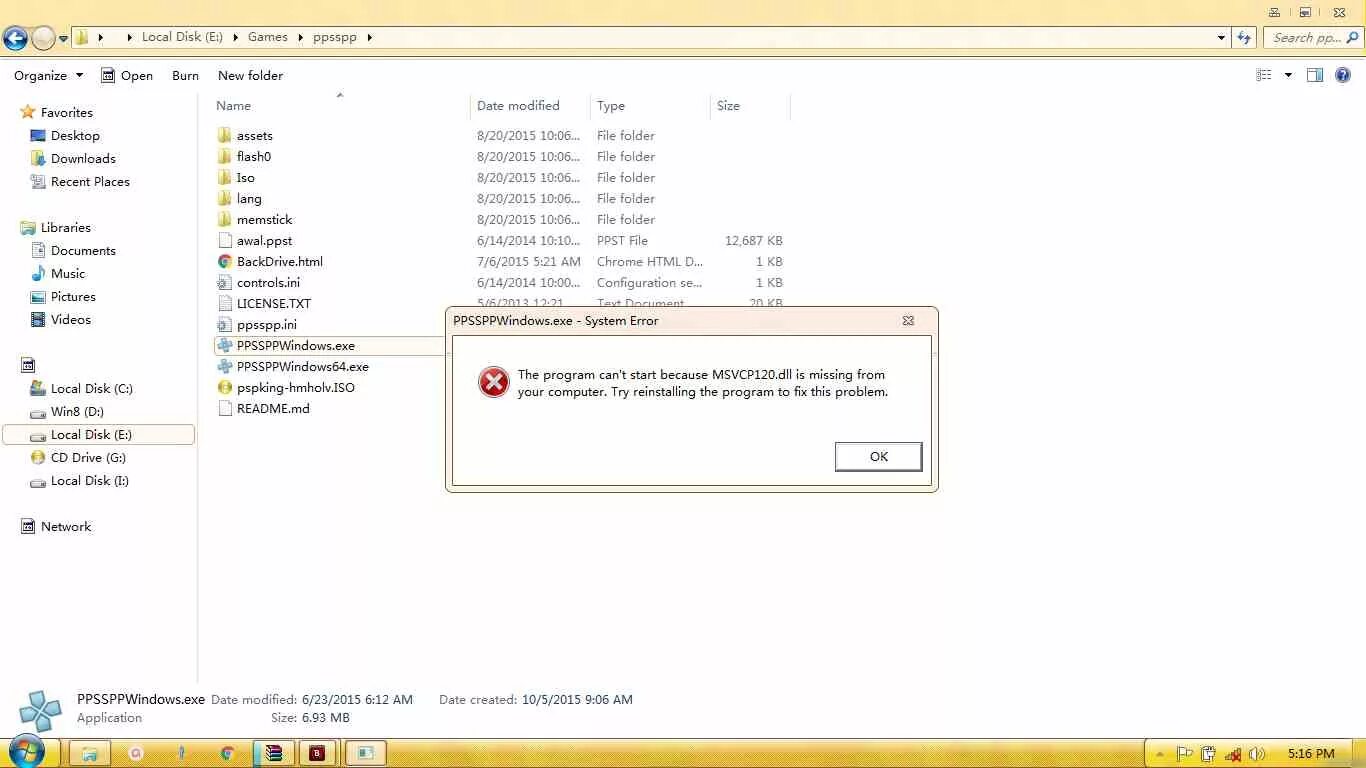
Task: Click the Back navigation arrow
Action: [x=15, y=38]
